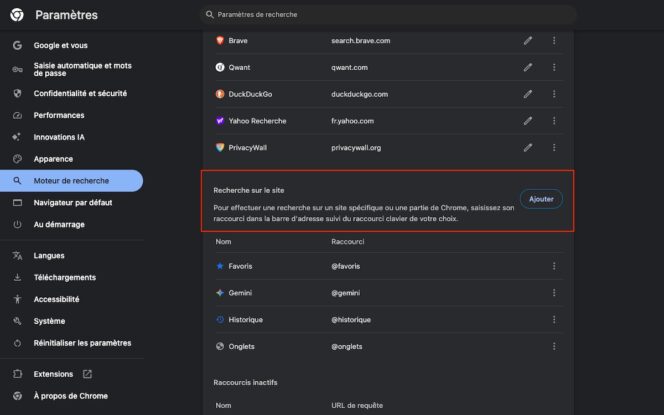Click the @gemini shortcut text
Viewport: 664px width, 415px height.
tap(346, 293)
